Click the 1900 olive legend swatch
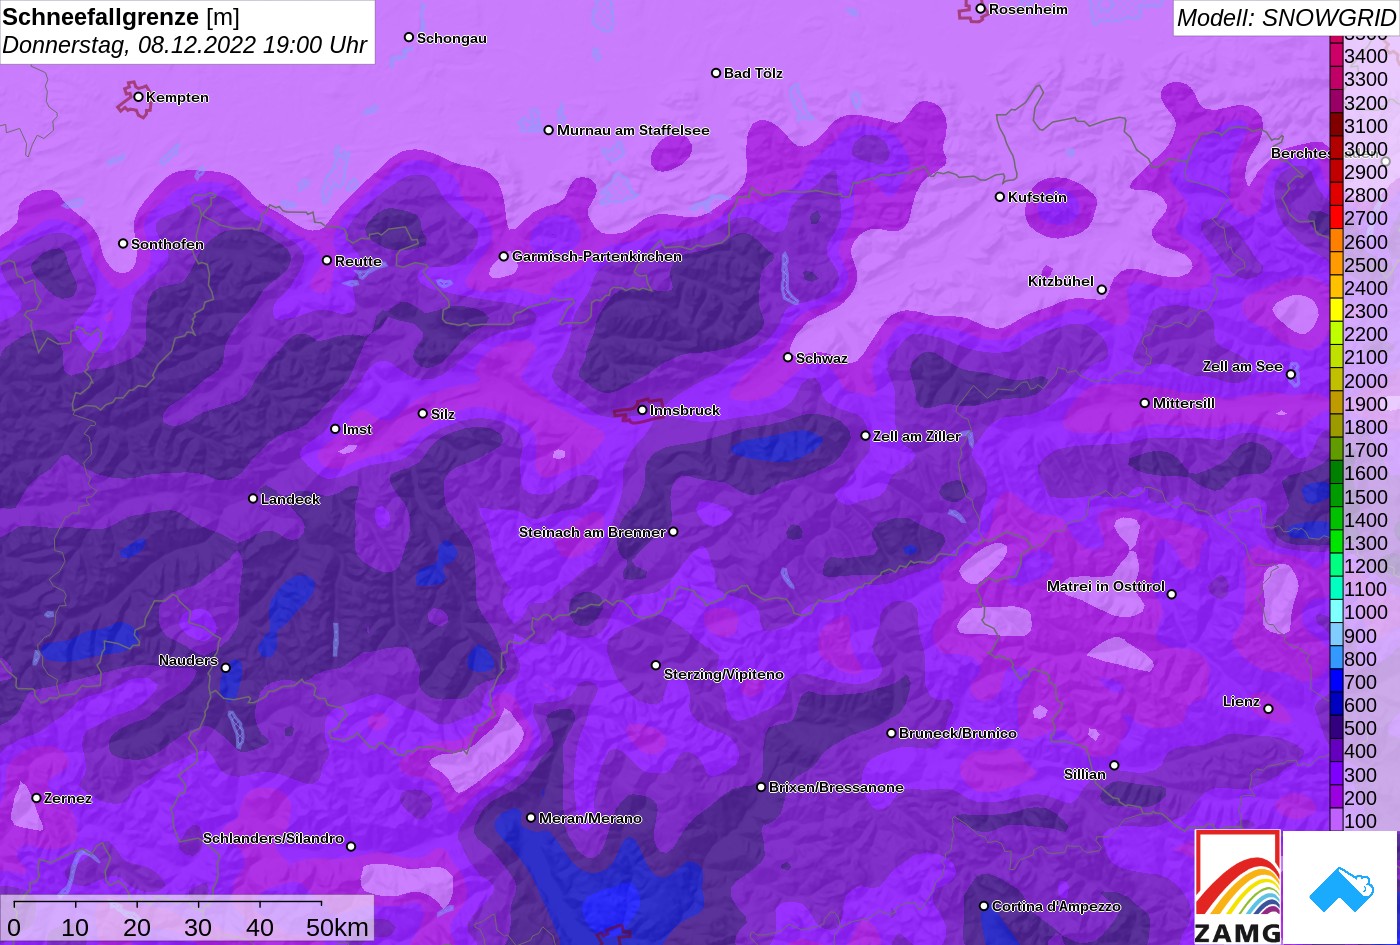This screenshot has height=945, width=1400. (1336, 404)
